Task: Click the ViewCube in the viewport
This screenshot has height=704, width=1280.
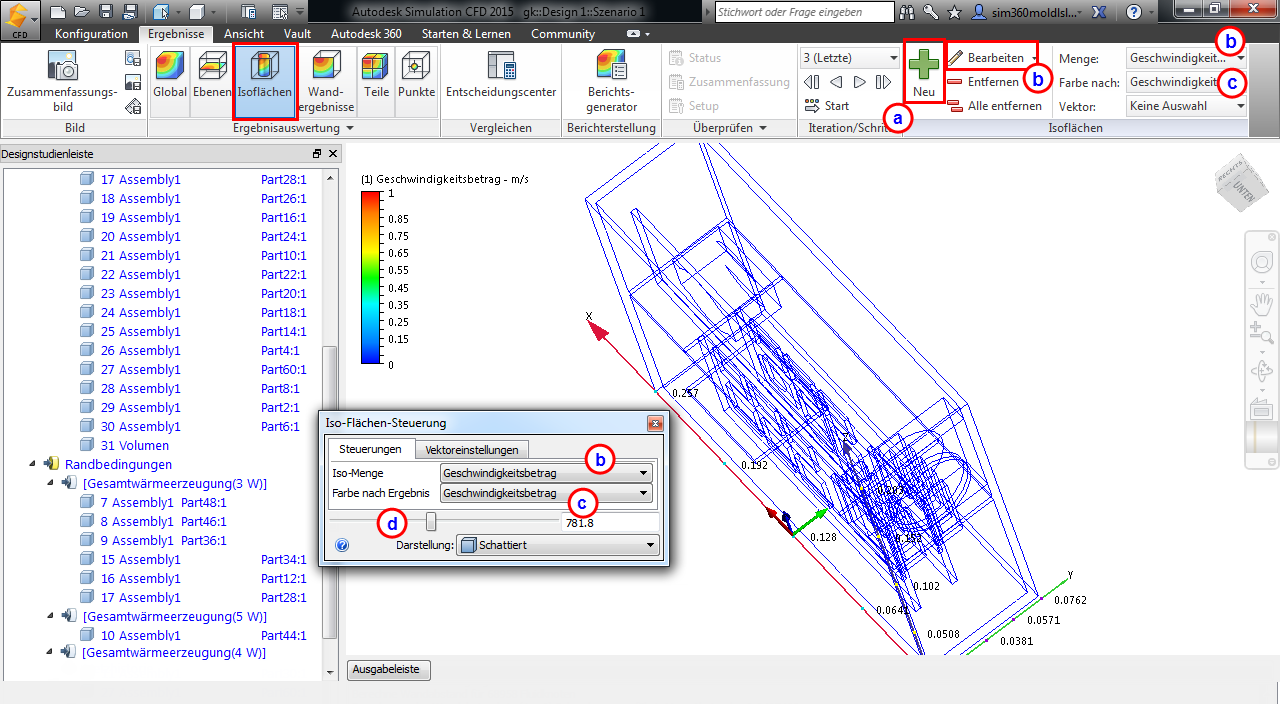Action: tap(1240, 181)
